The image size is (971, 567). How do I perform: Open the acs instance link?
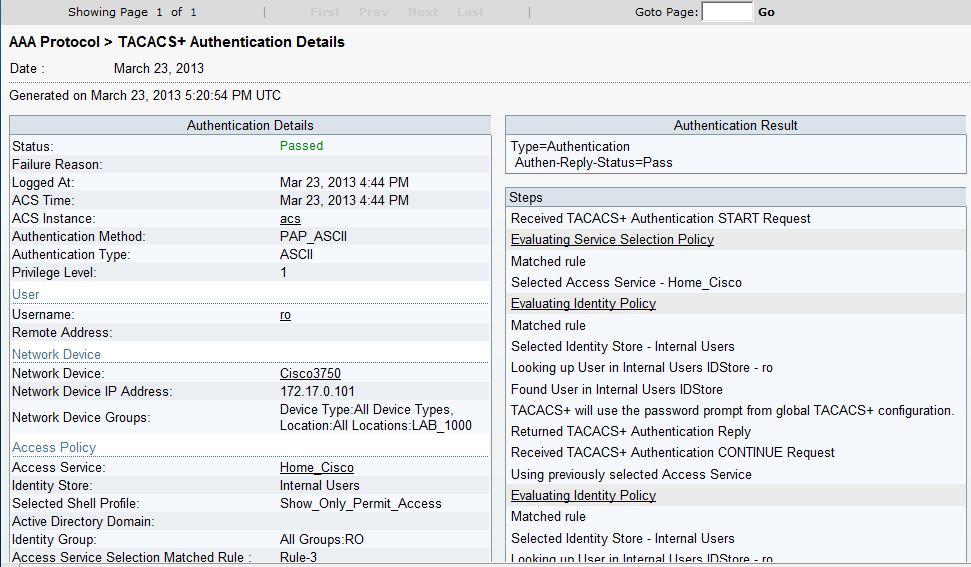(290, 219)
